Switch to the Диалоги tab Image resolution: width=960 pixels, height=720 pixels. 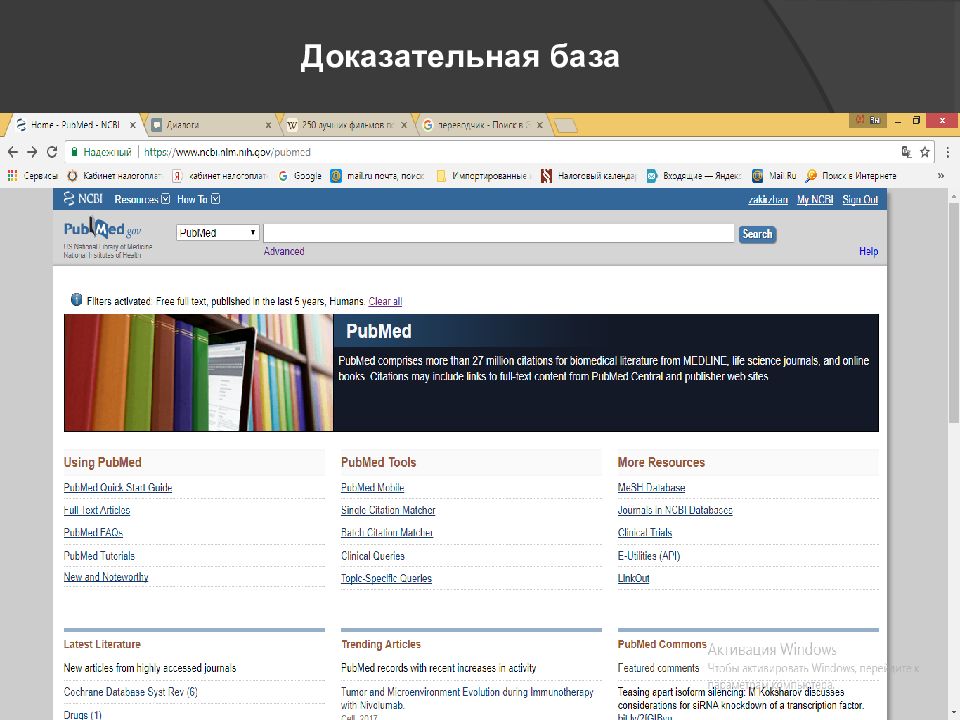[x=211, y=125]
